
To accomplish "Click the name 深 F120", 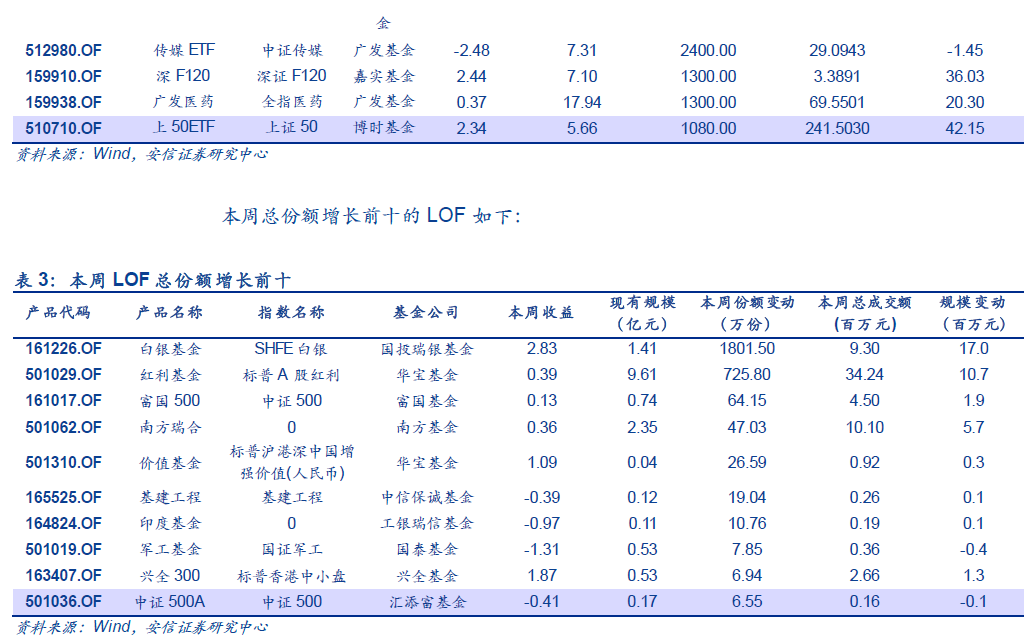I will pyautogui.click(x=183, y=76).
